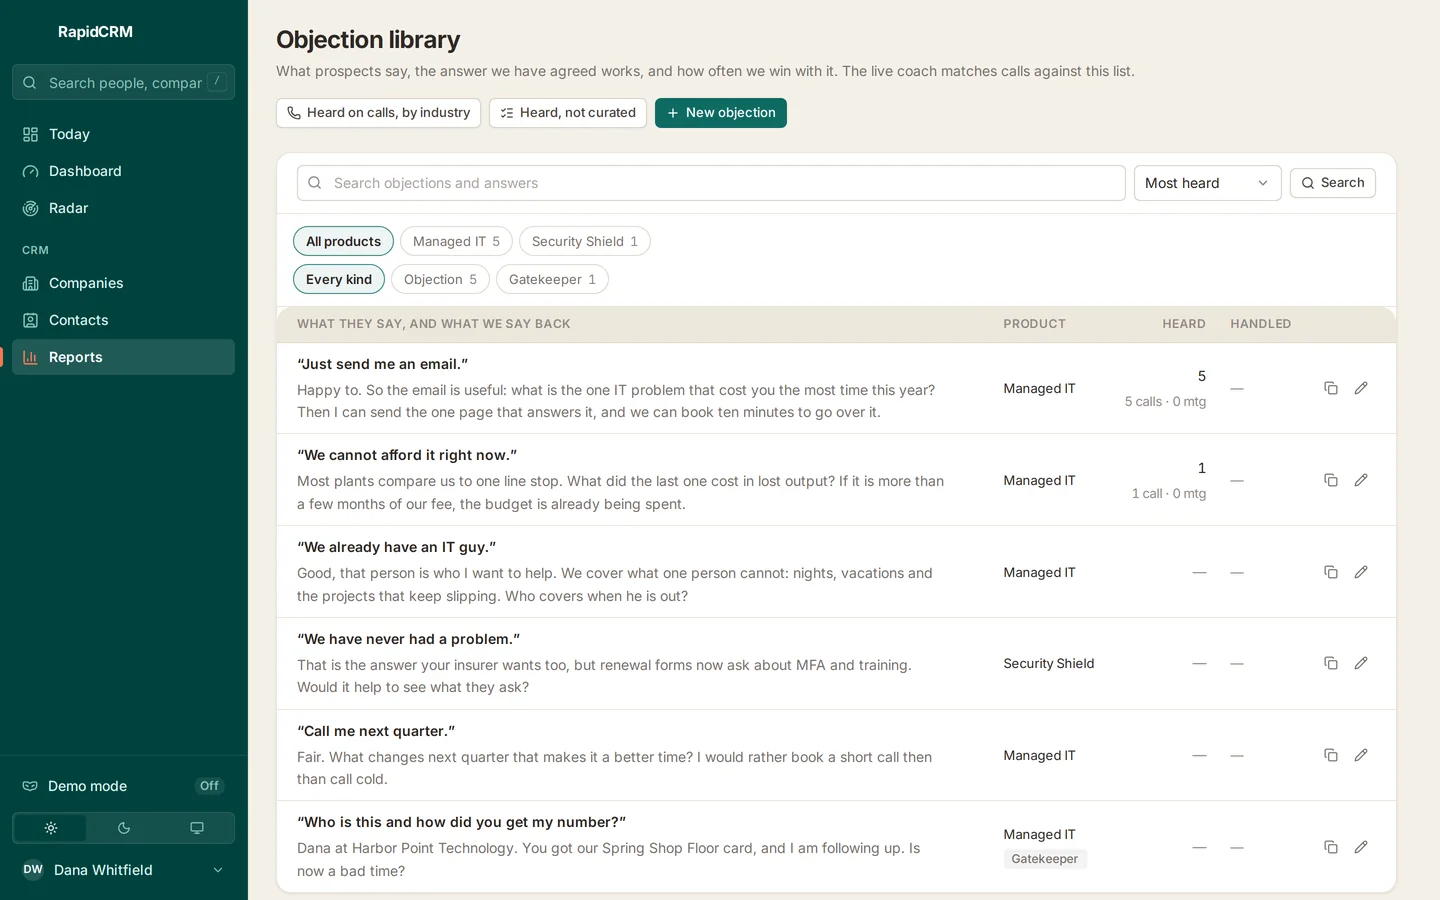Switch to light theme sun icon

(51, 828)
